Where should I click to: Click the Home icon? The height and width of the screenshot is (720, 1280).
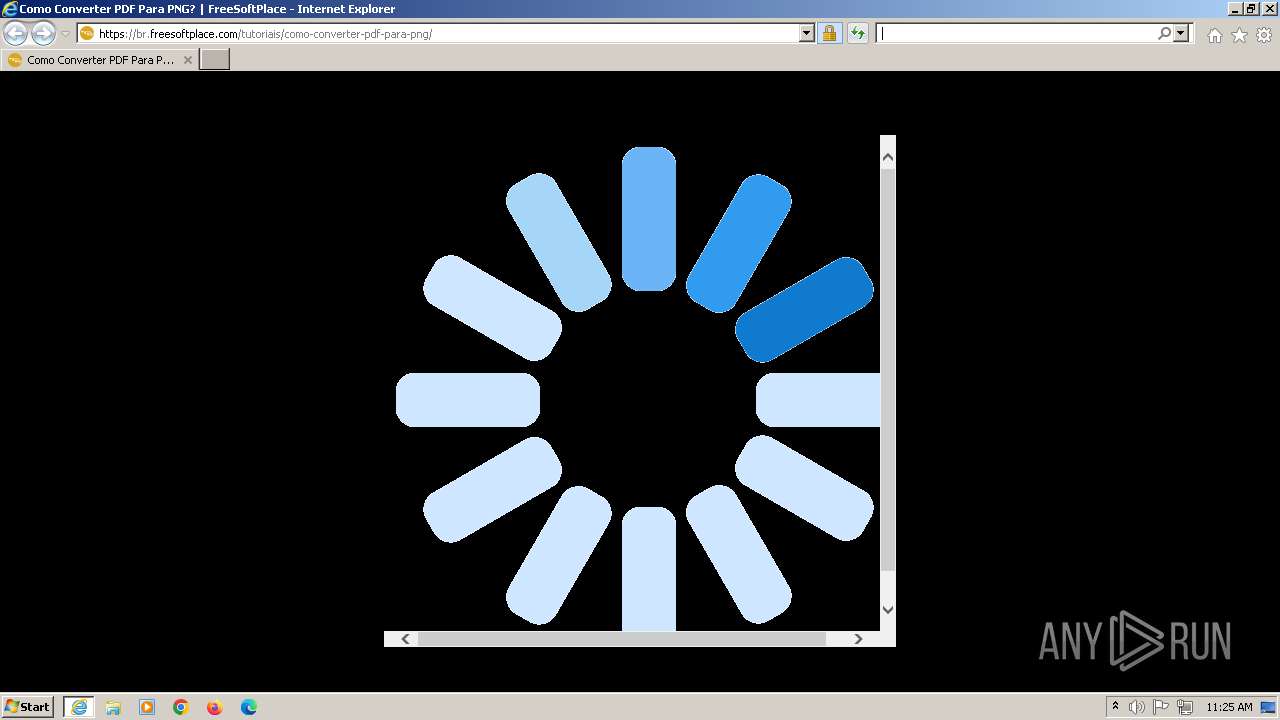[1214, 35]
